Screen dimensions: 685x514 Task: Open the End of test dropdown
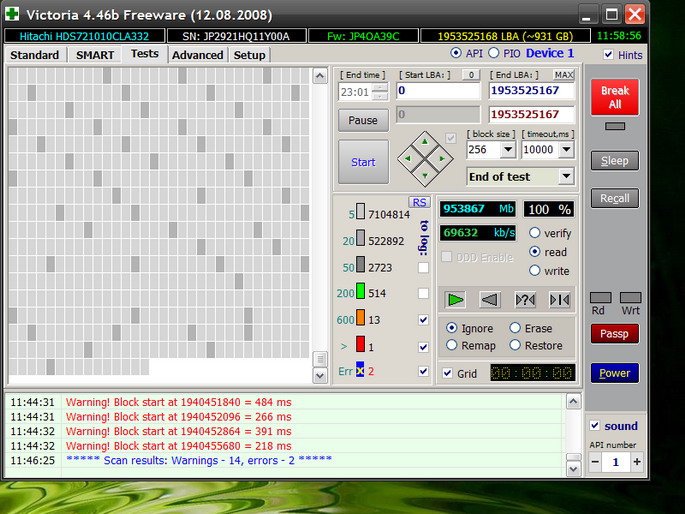pos(567,176)
